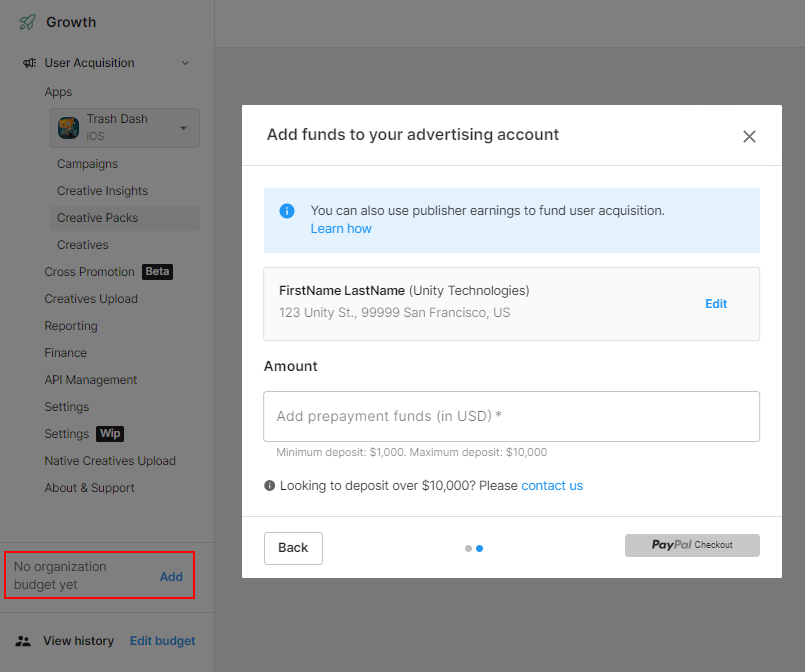Click the contact us link
The image size is (805, 672).
[552, 486]
